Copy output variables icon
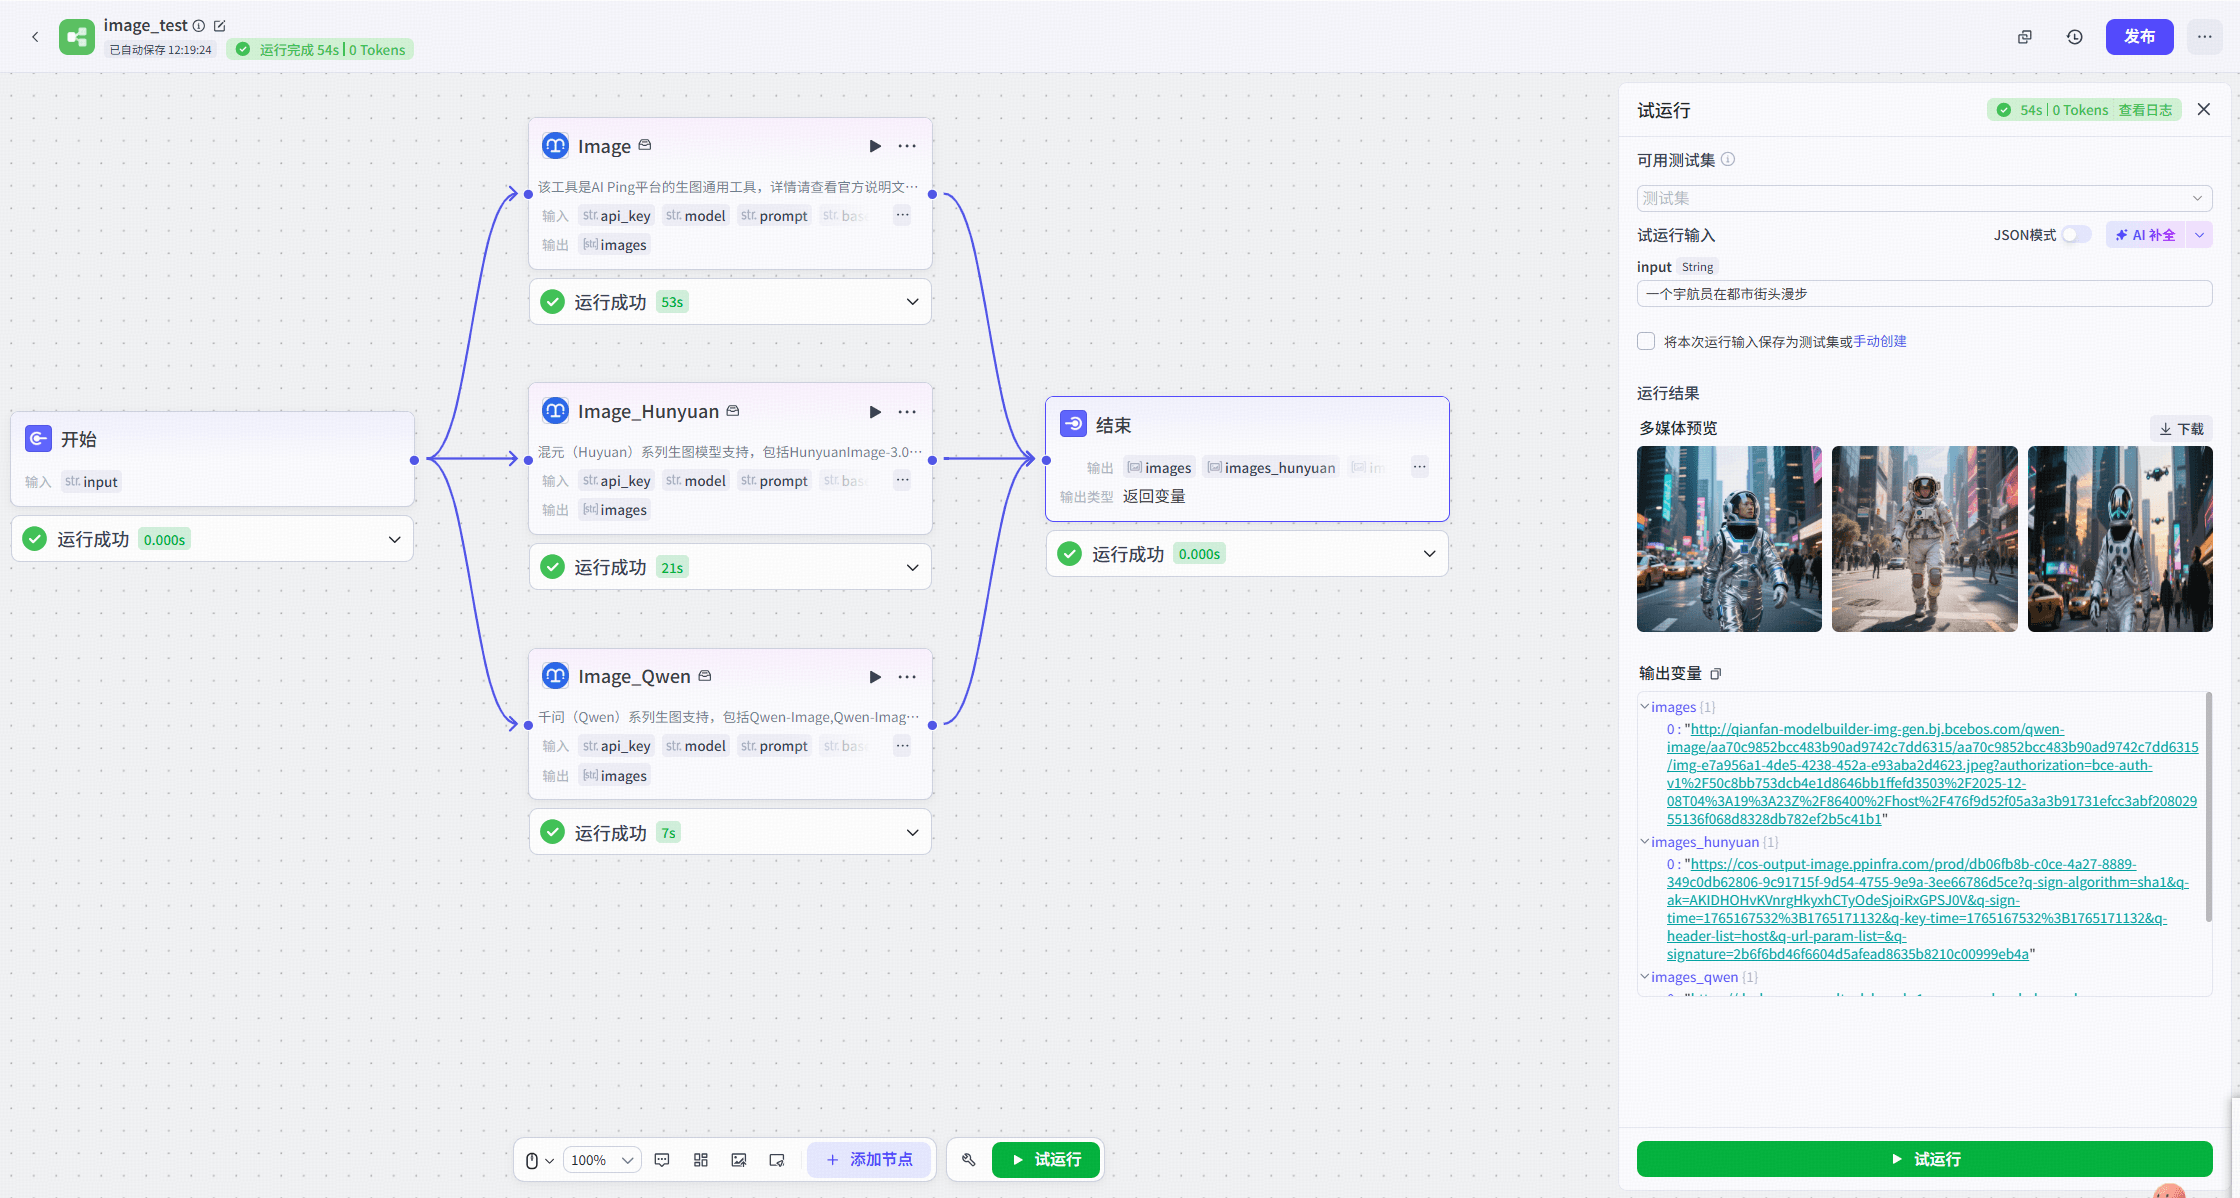This screenshot has height=1198, width=2240. tap(1716, 674)
